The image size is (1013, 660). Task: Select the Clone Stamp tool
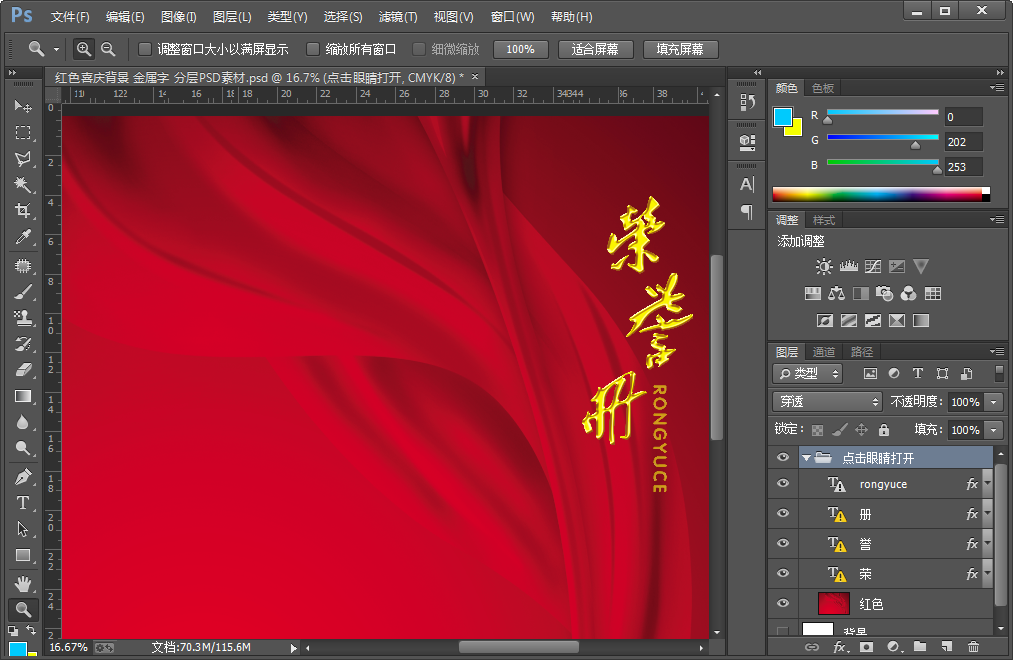23,318
